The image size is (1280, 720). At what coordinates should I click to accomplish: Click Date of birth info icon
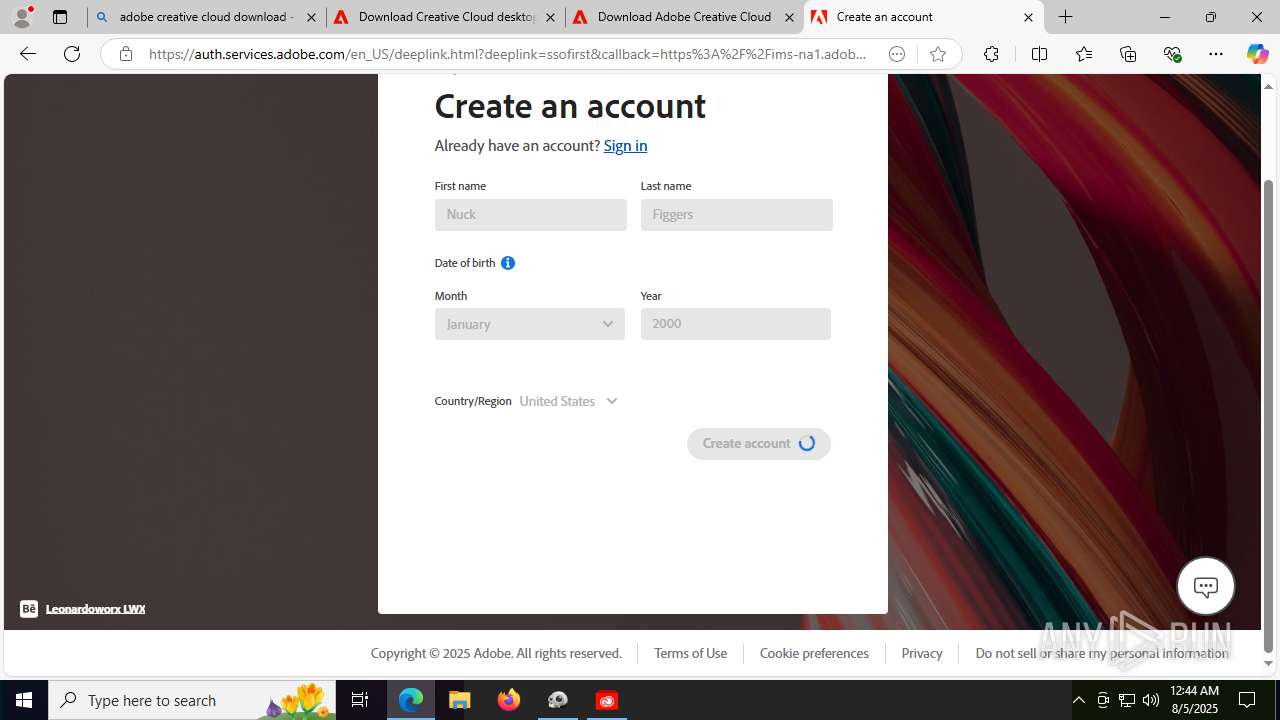point(508,263)
